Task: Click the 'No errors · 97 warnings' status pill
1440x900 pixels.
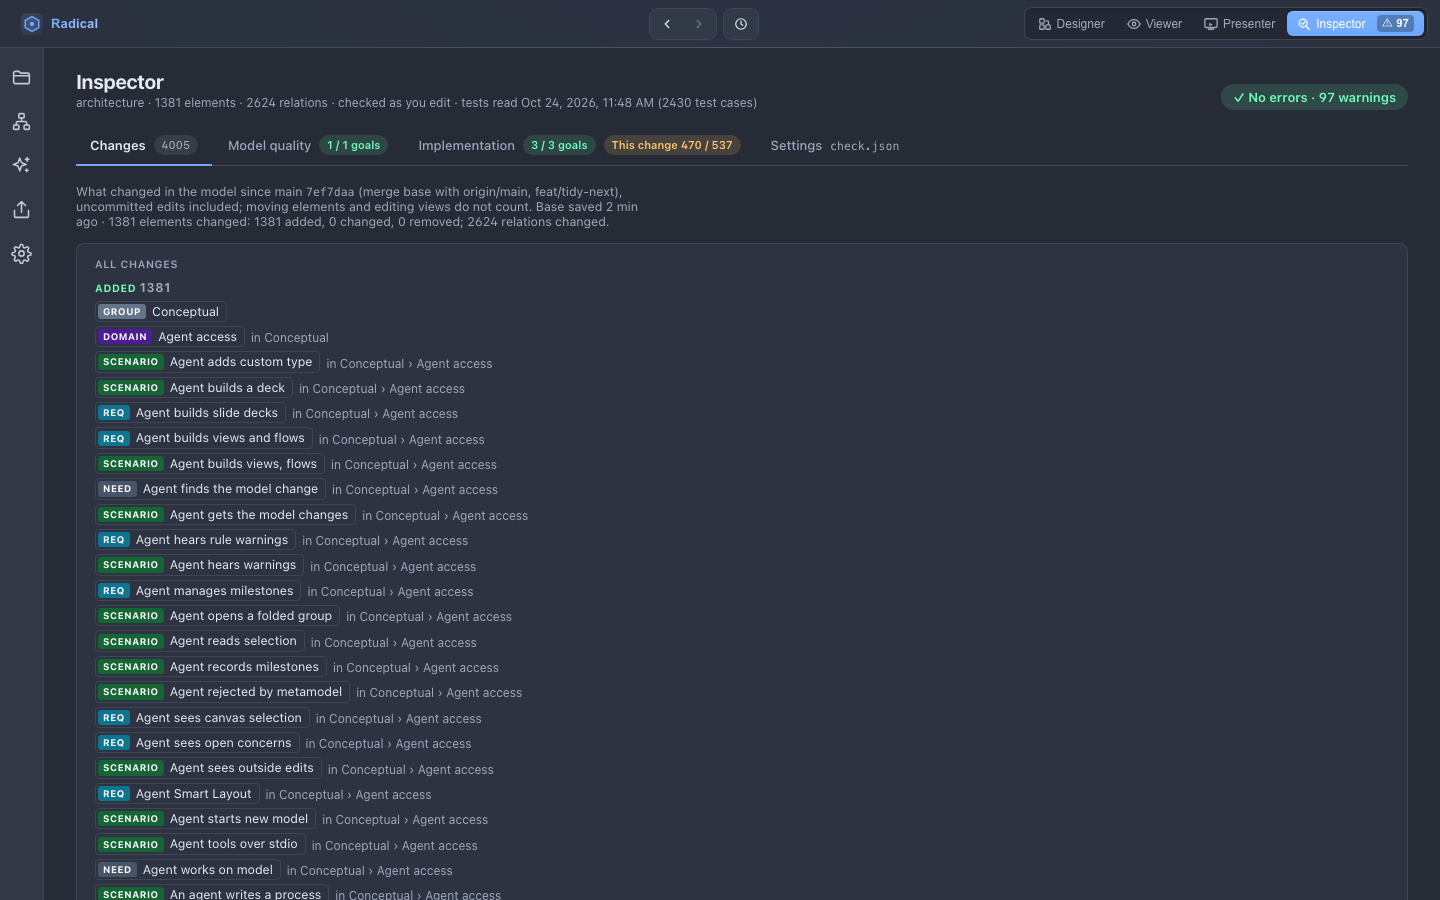Action: (1314, 98)
